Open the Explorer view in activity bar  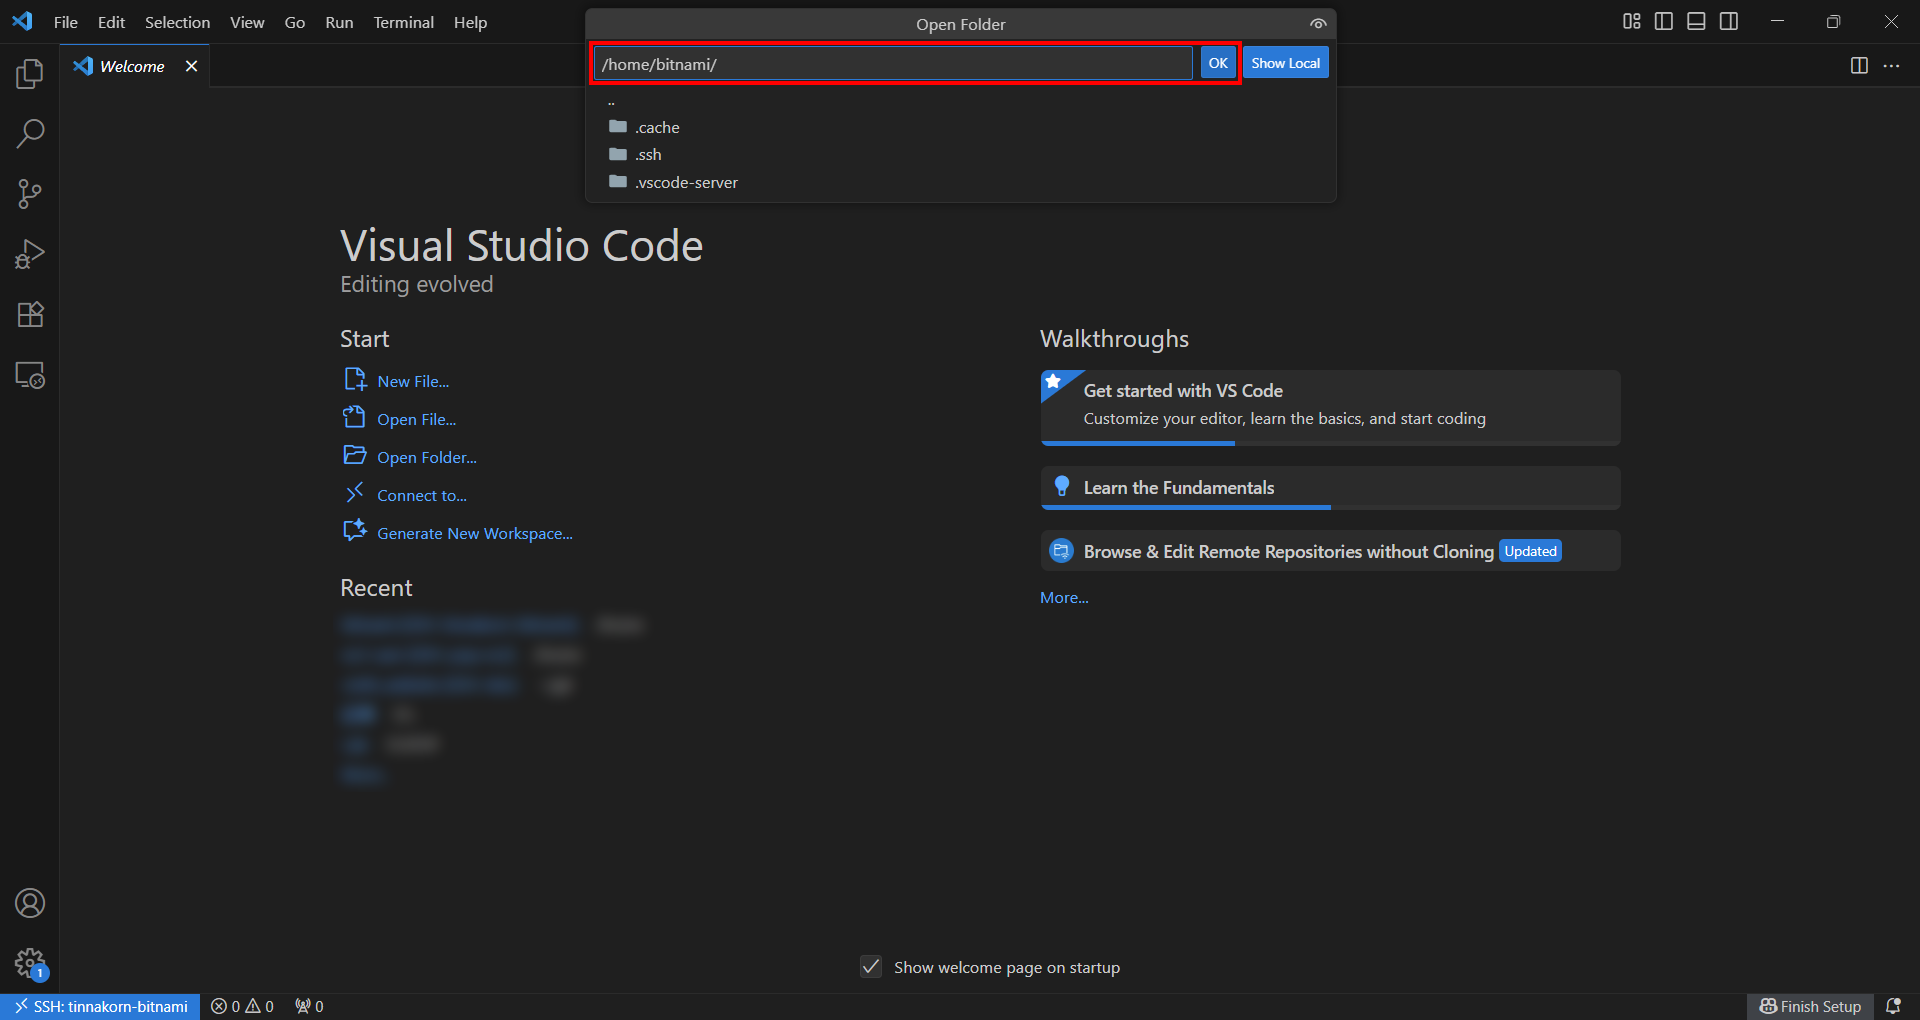point(30,73)
